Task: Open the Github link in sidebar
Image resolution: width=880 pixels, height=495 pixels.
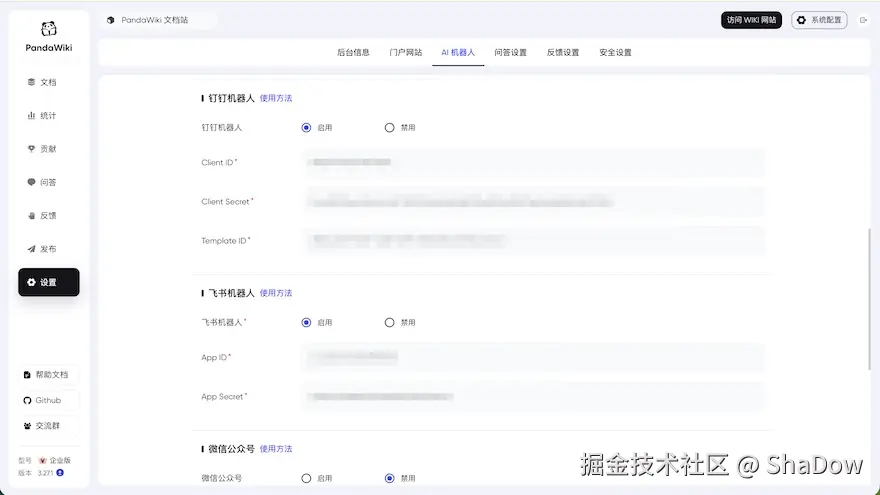Action: coord(49,400)
